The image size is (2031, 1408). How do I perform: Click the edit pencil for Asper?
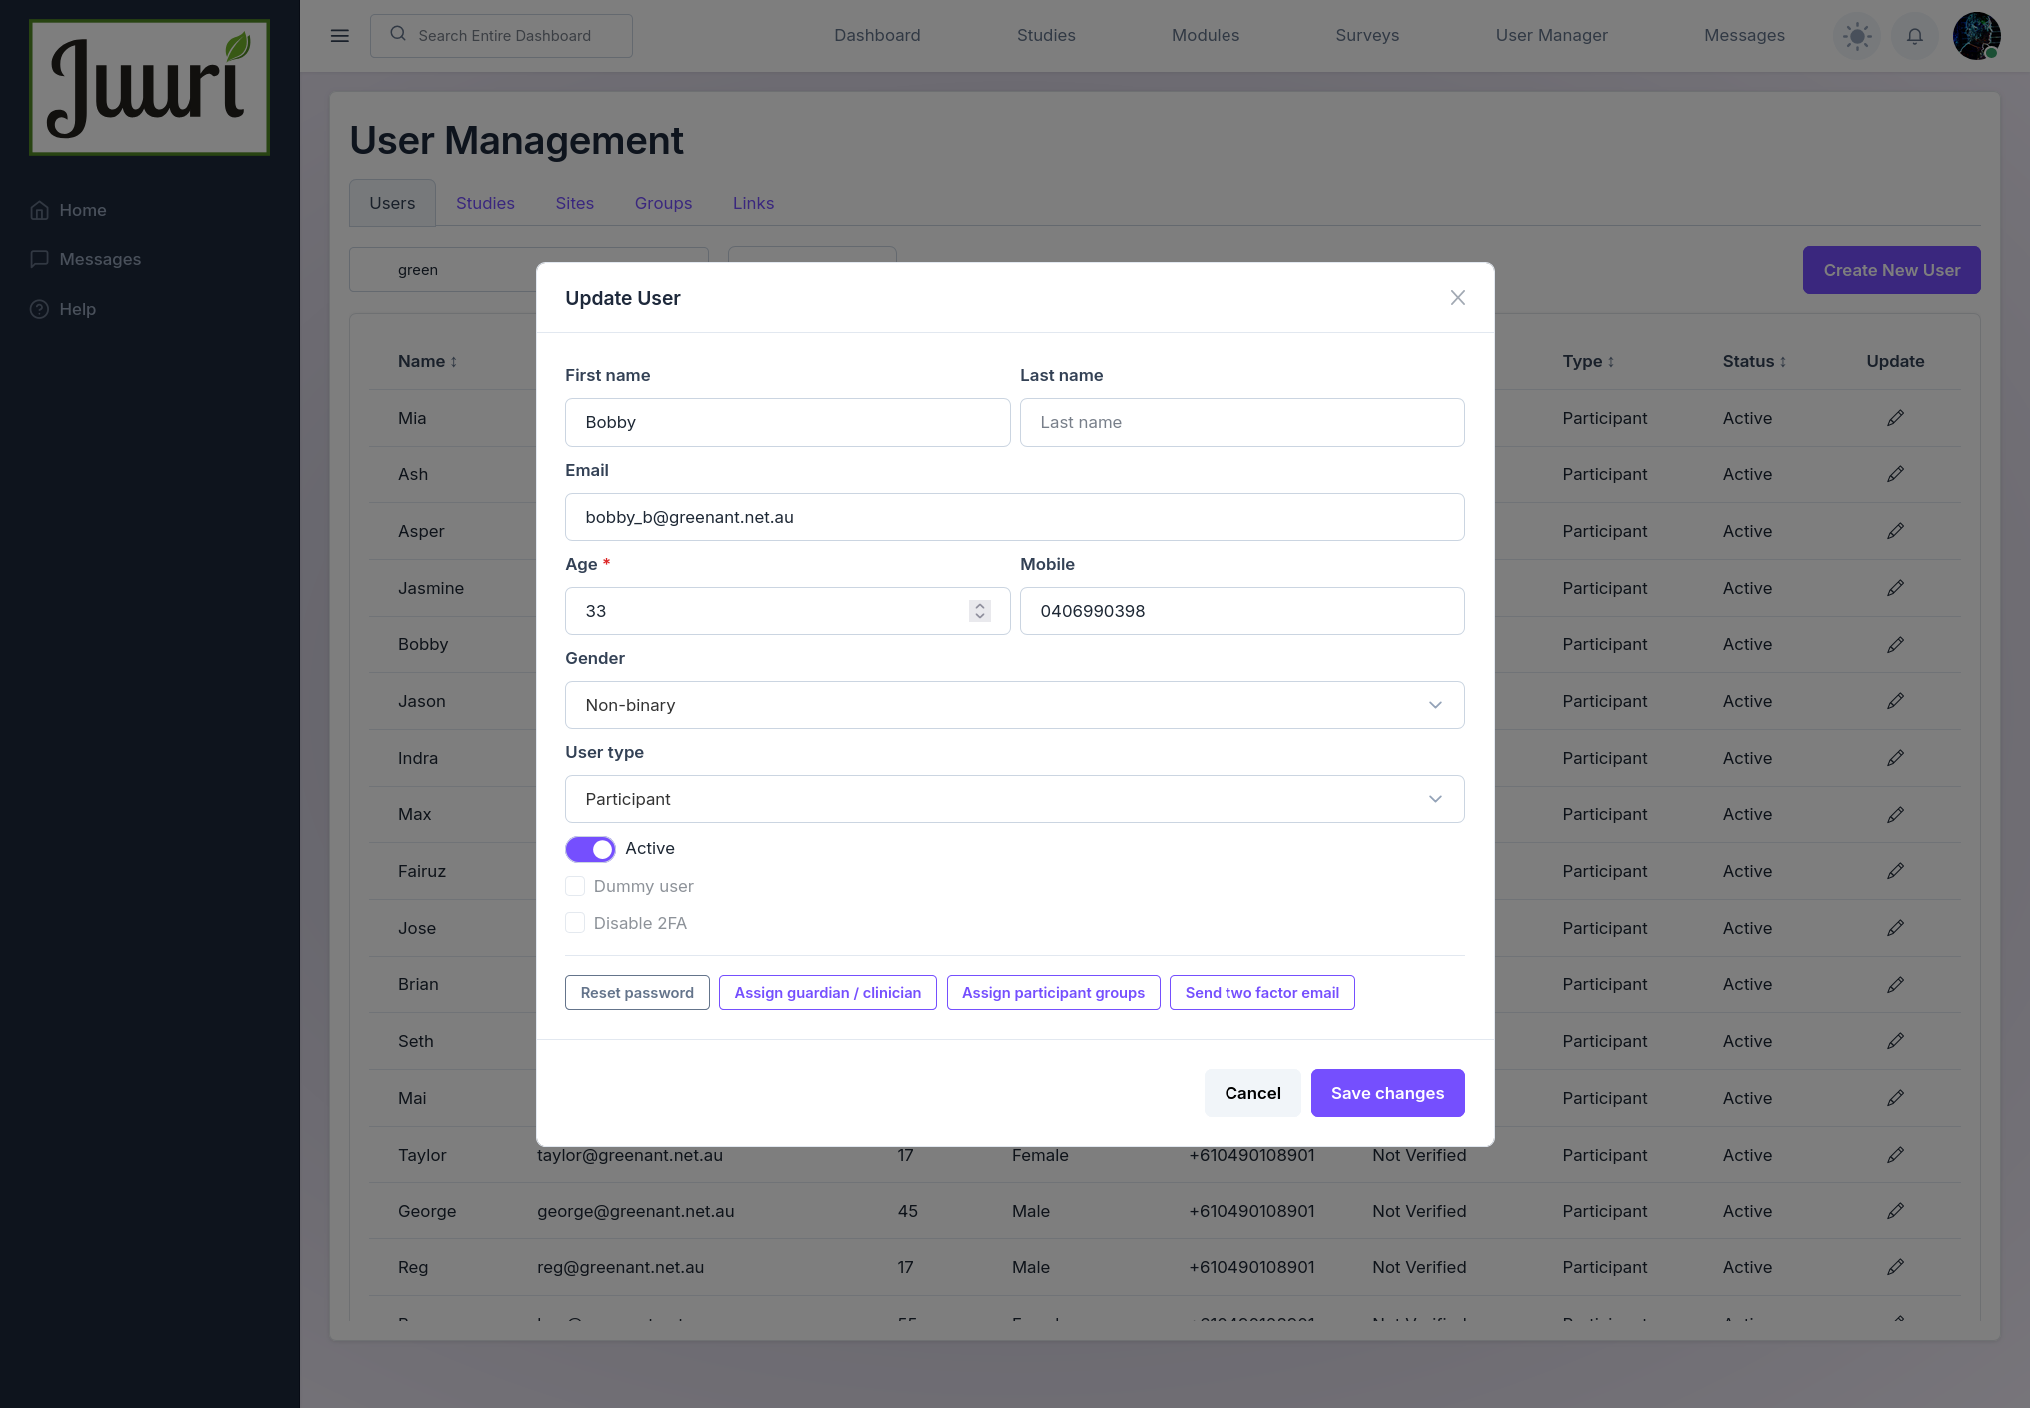click(x=1895, y=531)
